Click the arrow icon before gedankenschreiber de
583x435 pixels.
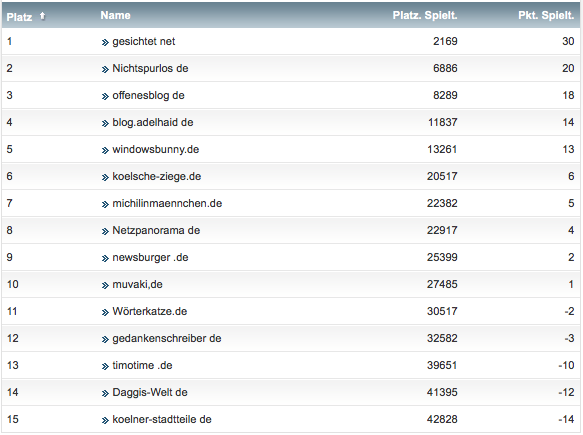click(x=105, y=339)
